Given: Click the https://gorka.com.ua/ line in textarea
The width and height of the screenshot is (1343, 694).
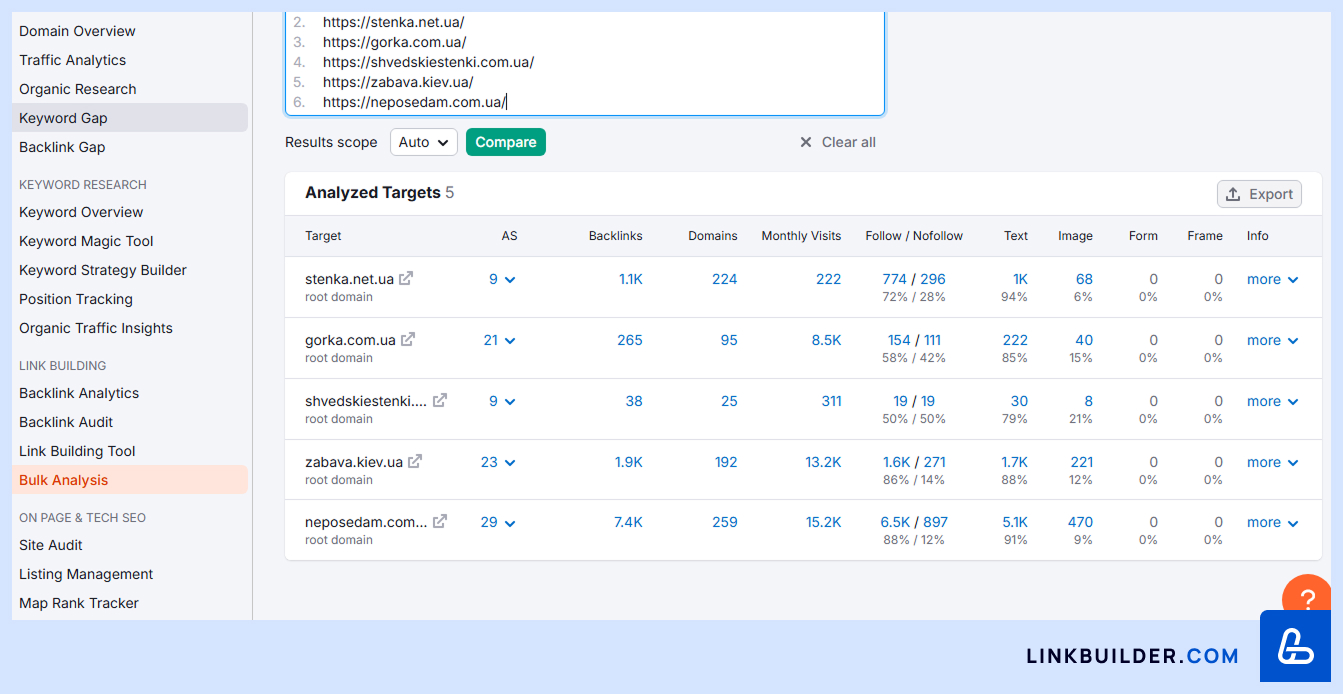Looking at the screenshot, I should click(x=394, y=42).
